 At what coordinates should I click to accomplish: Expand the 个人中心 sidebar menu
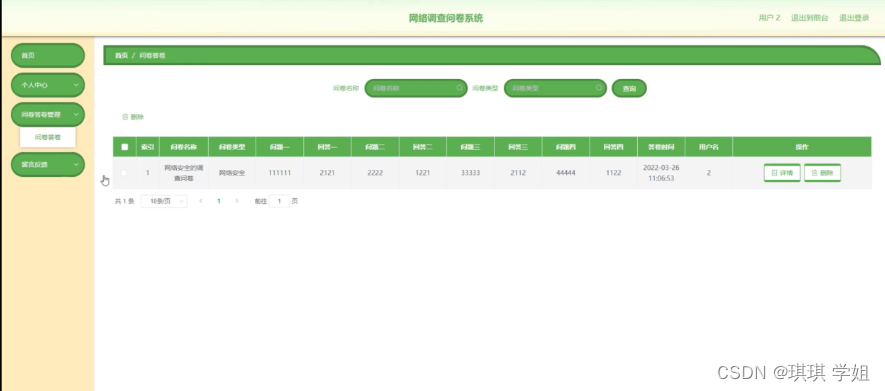48,85
